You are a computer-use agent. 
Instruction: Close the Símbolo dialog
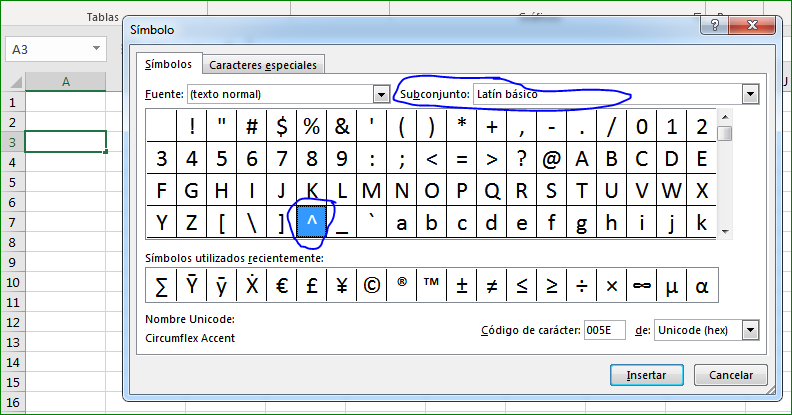click(x=752, y=25)
